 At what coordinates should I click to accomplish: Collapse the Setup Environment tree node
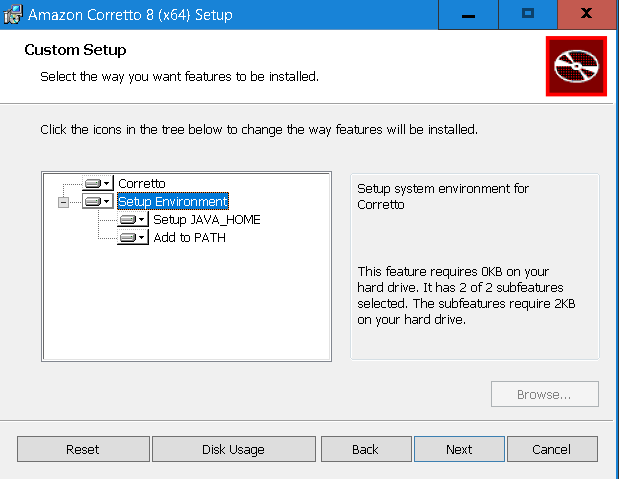(x=64, y=202)
